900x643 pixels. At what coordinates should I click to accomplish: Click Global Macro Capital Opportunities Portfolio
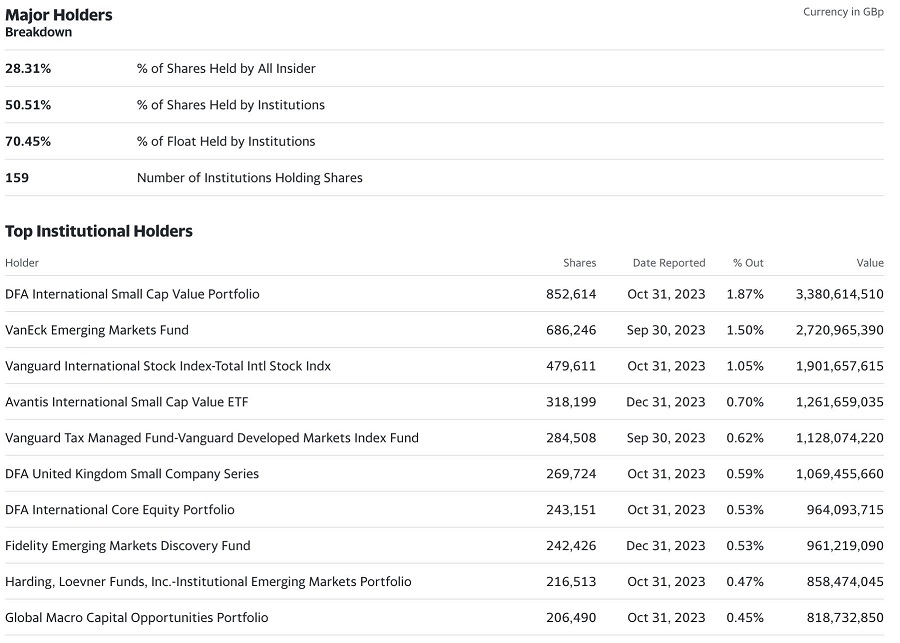(x=137, y=618)
